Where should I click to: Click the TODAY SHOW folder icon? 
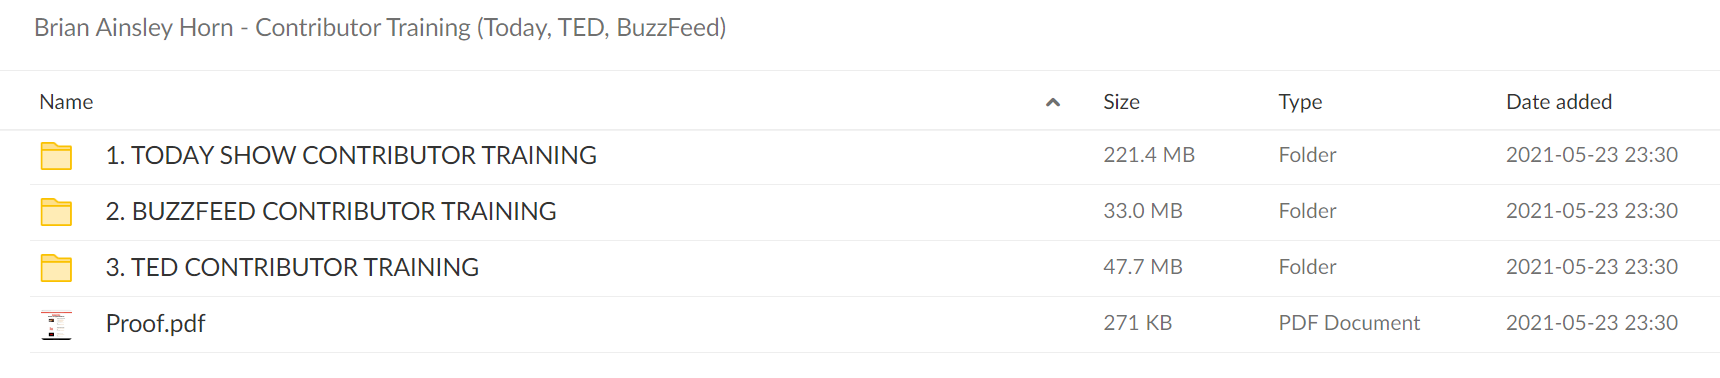56,156
